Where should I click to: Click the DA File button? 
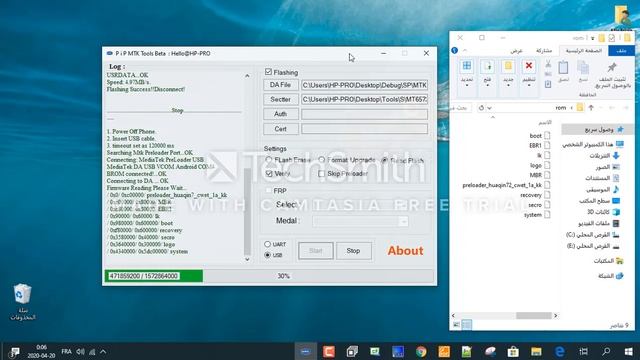pyautogui.click(x=280, y=85)
